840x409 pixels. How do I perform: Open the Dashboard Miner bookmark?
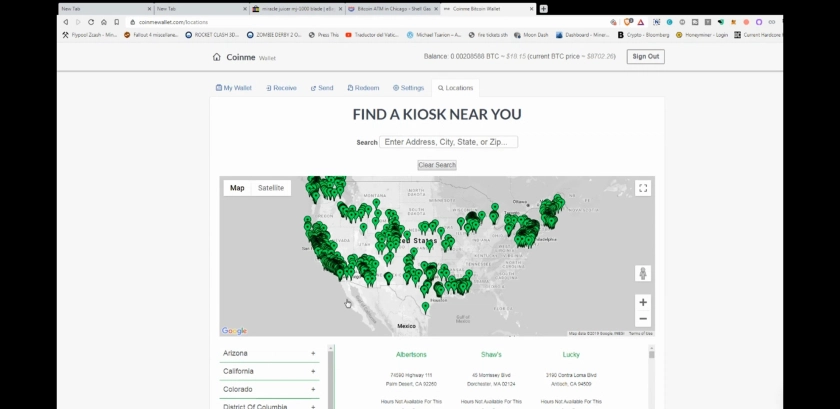[583, 35]
